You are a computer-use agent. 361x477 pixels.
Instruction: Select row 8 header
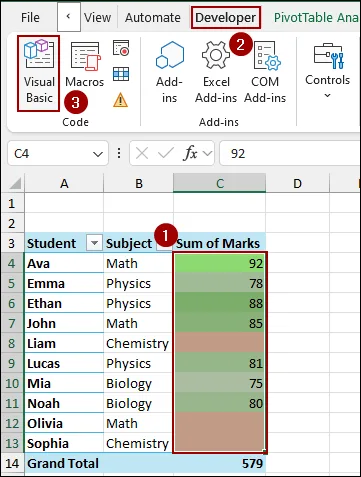12,343
